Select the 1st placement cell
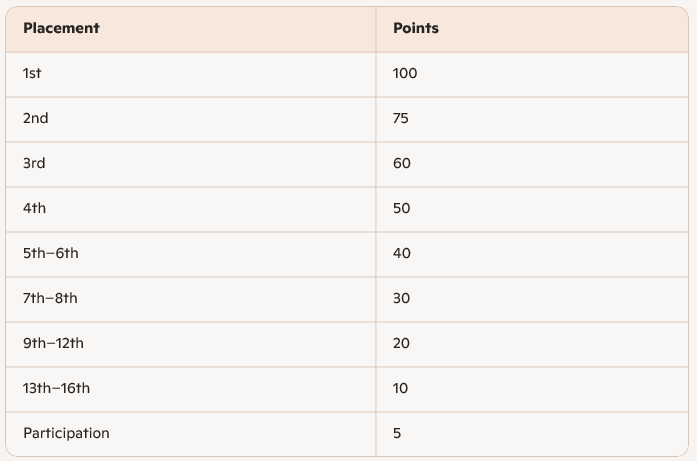Screen dimensions: 697x461 click(33, 73)
